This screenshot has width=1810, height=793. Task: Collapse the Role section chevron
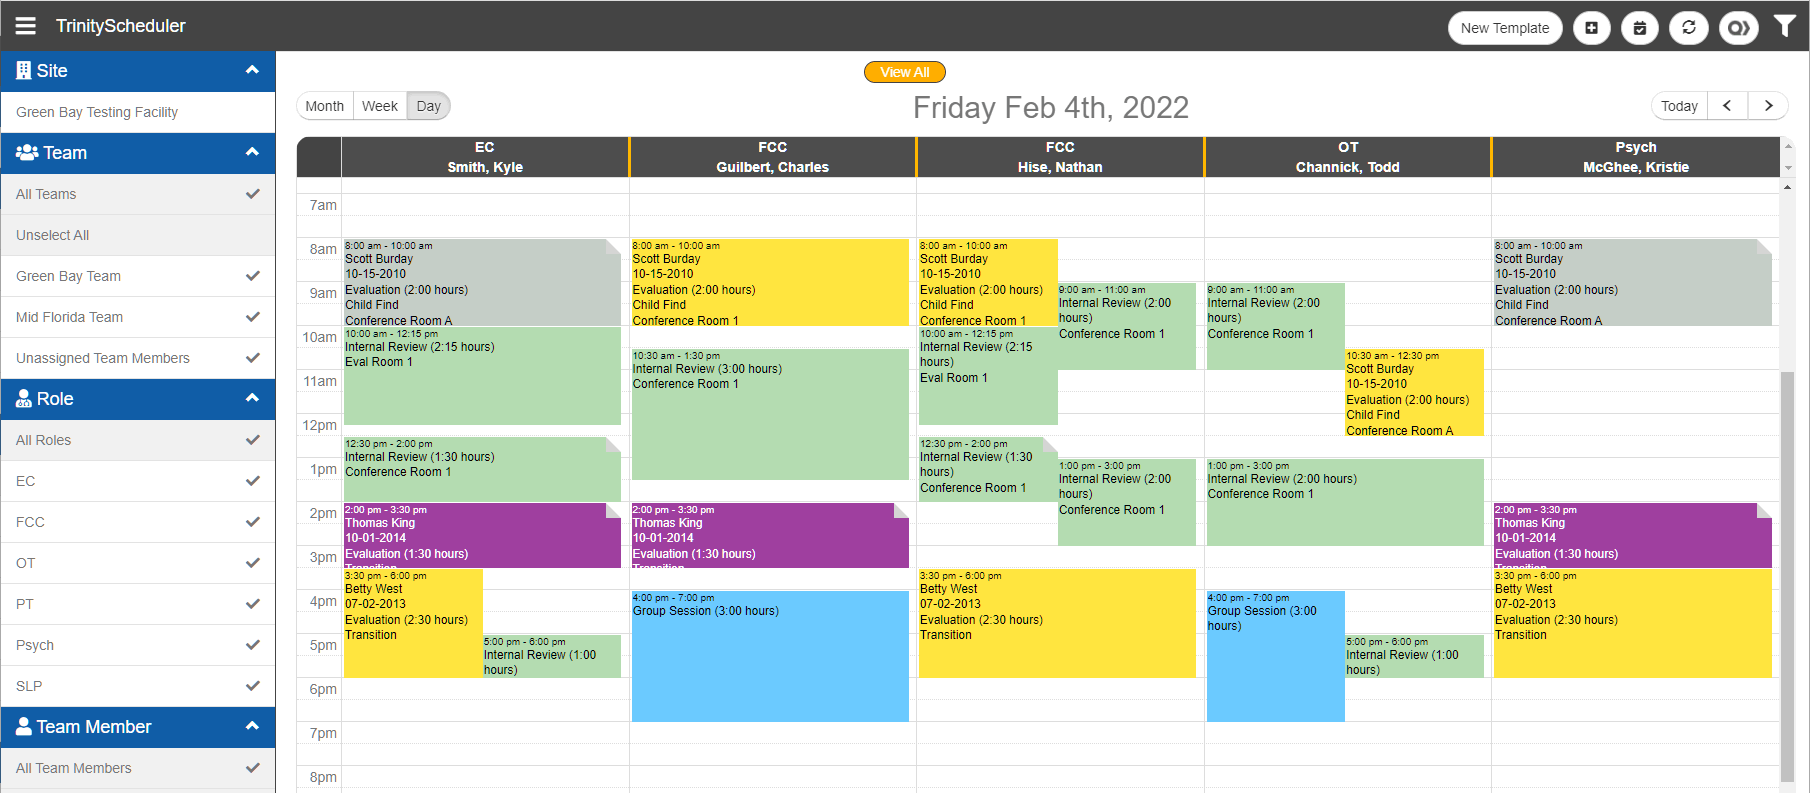click(252, 398)
